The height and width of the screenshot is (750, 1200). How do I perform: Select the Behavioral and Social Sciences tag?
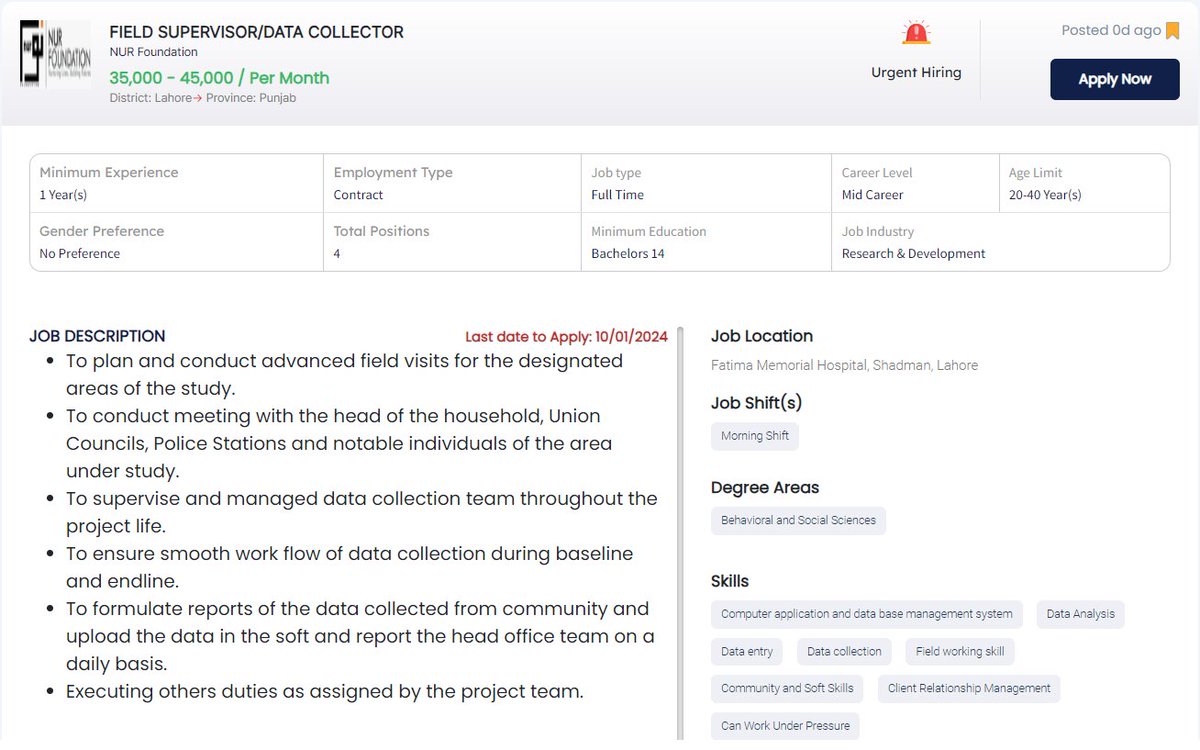click(798, 520)
